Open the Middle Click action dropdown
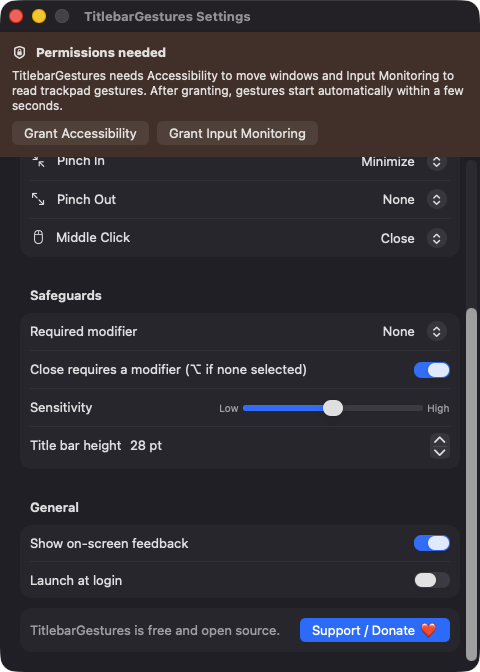Screen dimensions: 480x672 436,238
